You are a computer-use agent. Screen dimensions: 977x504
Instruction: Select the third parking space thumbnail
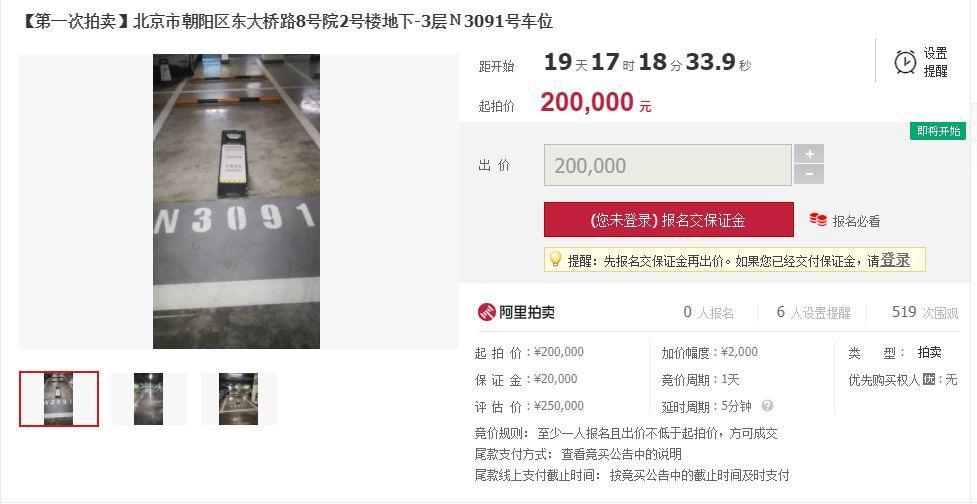(x=239, y=399)
